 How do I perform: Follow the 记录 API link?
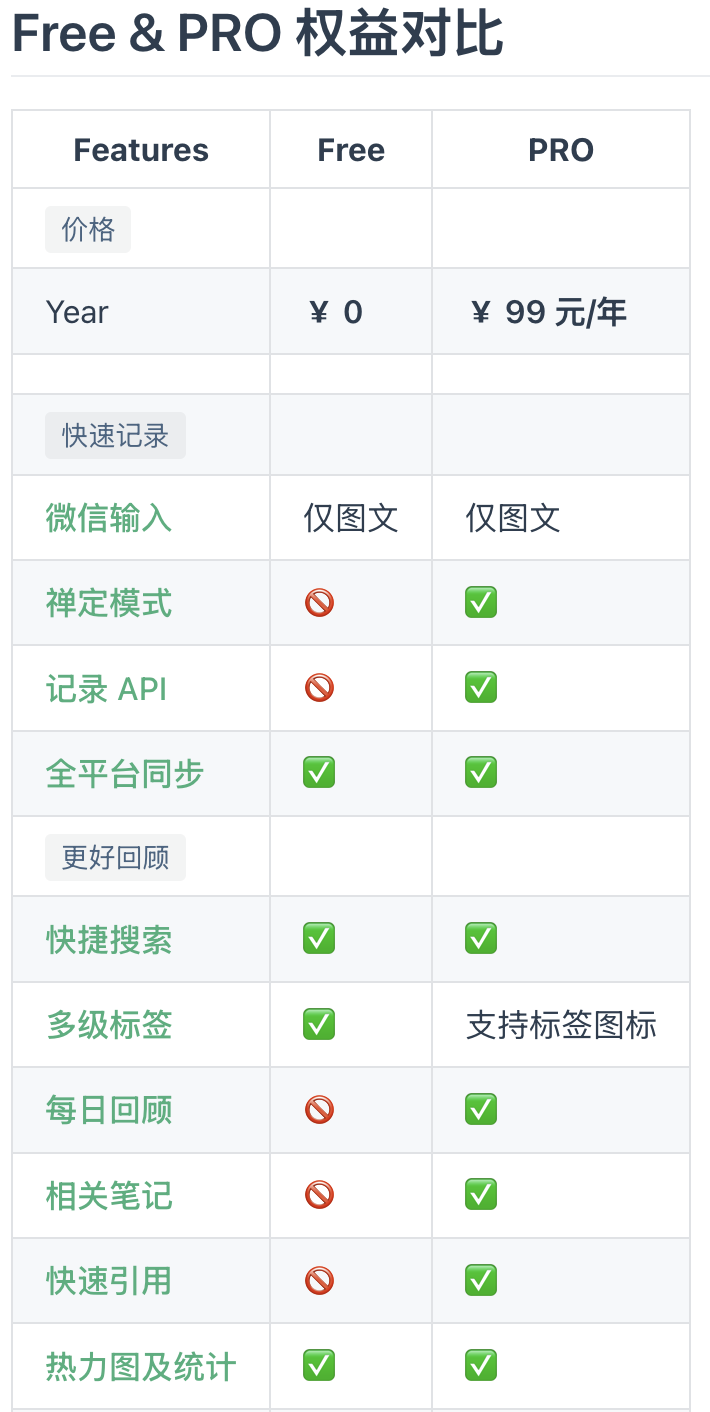pos(106,689)
